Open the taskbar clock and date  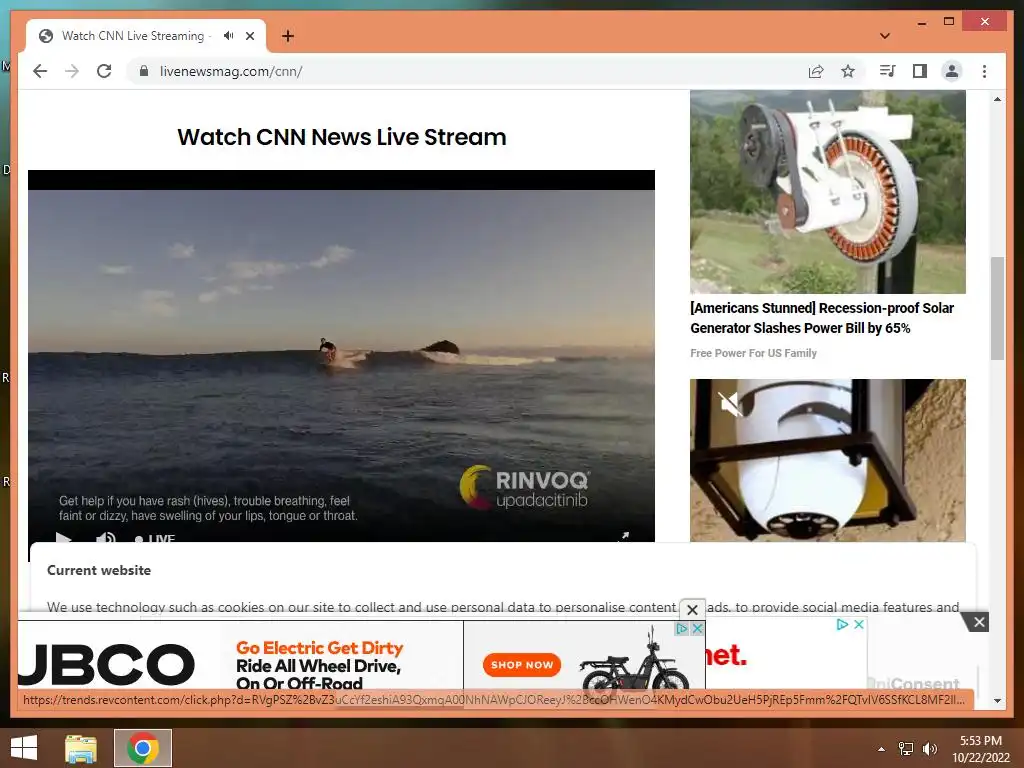[x=981, y=749]
